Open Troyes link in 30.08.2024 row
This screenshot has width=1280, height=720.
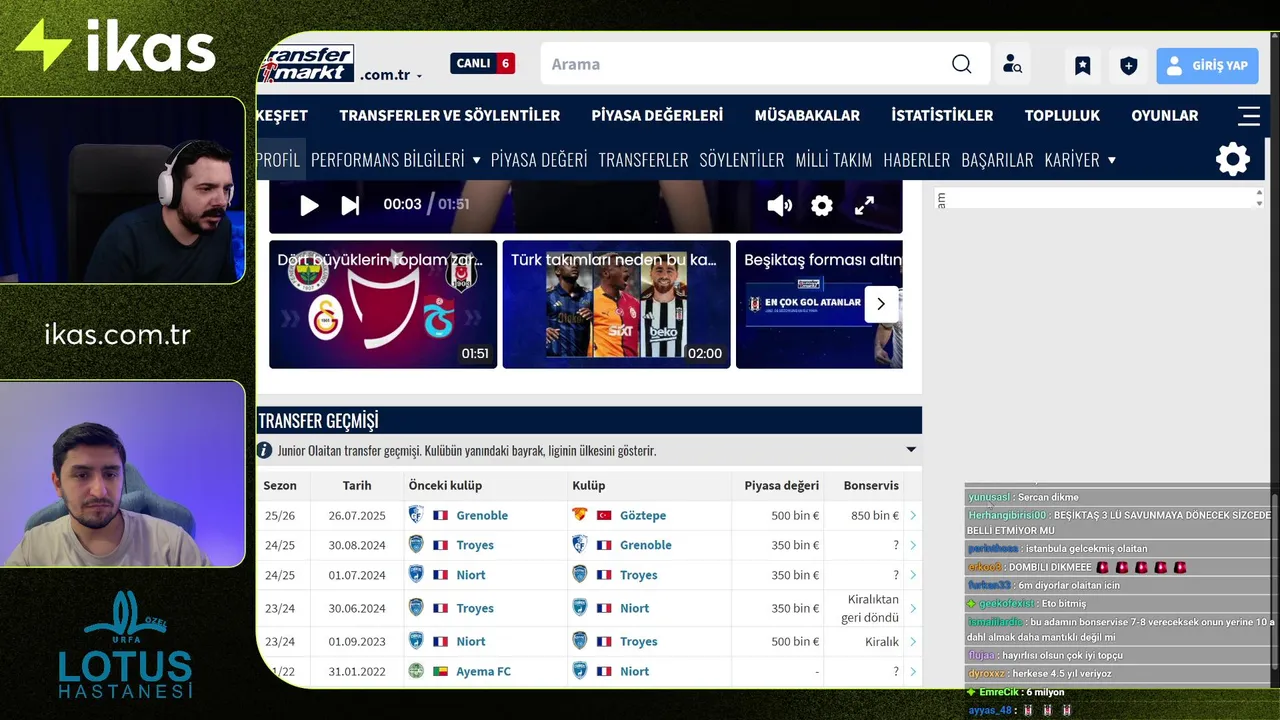tap(475, 545)
